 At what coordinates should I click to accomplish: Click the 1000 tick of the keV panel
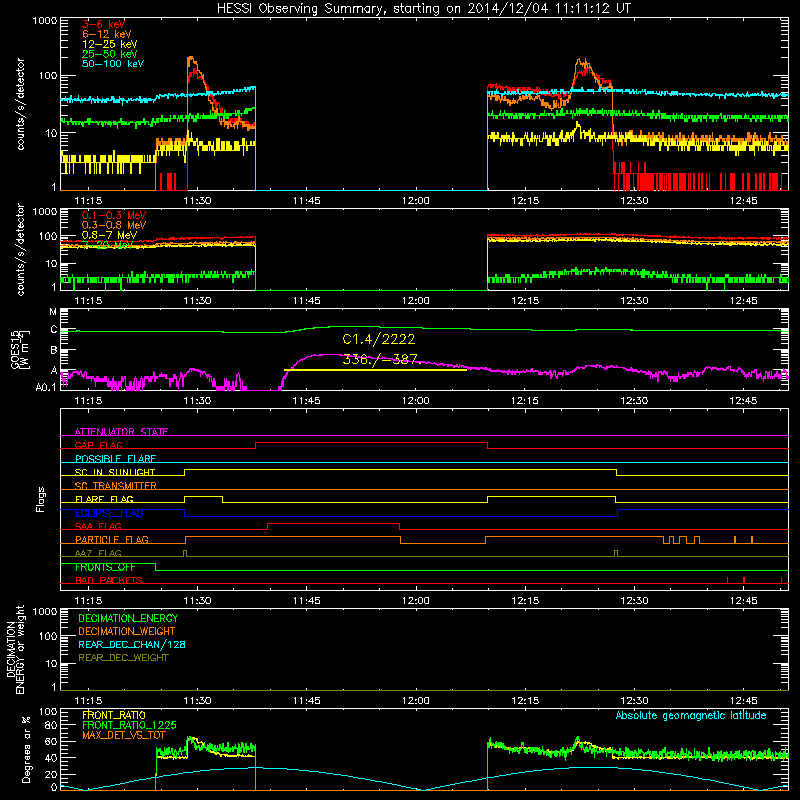(44, 21)
